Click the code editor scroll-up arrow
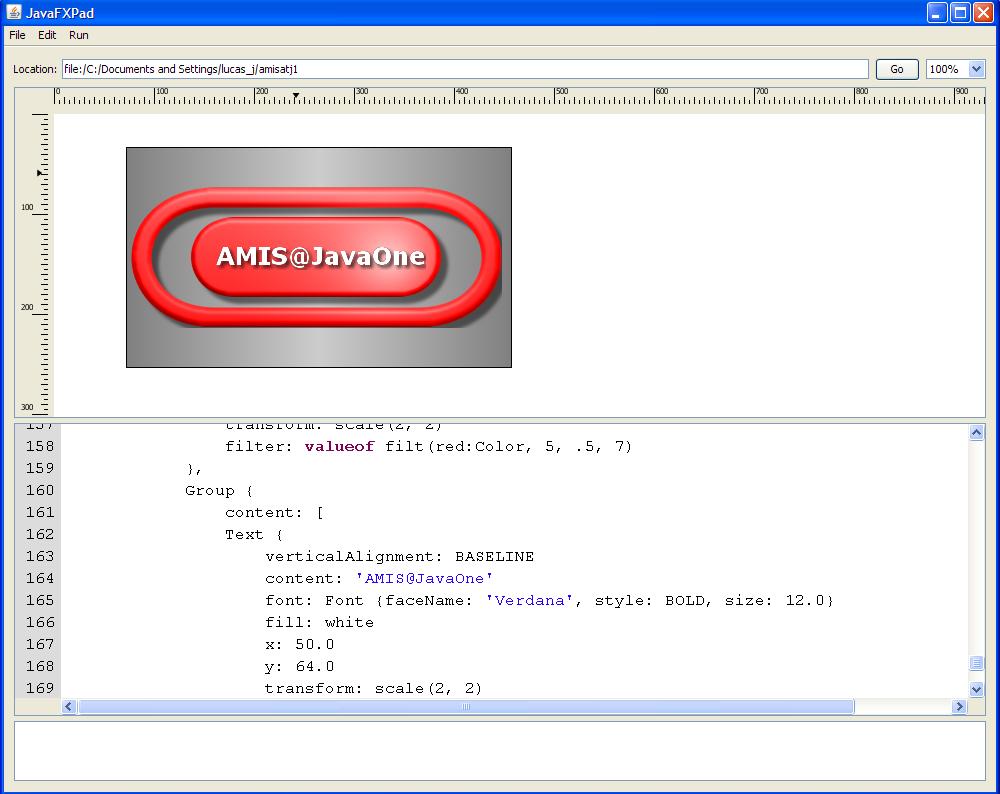 pyautogui.click(x=976, y=432)
